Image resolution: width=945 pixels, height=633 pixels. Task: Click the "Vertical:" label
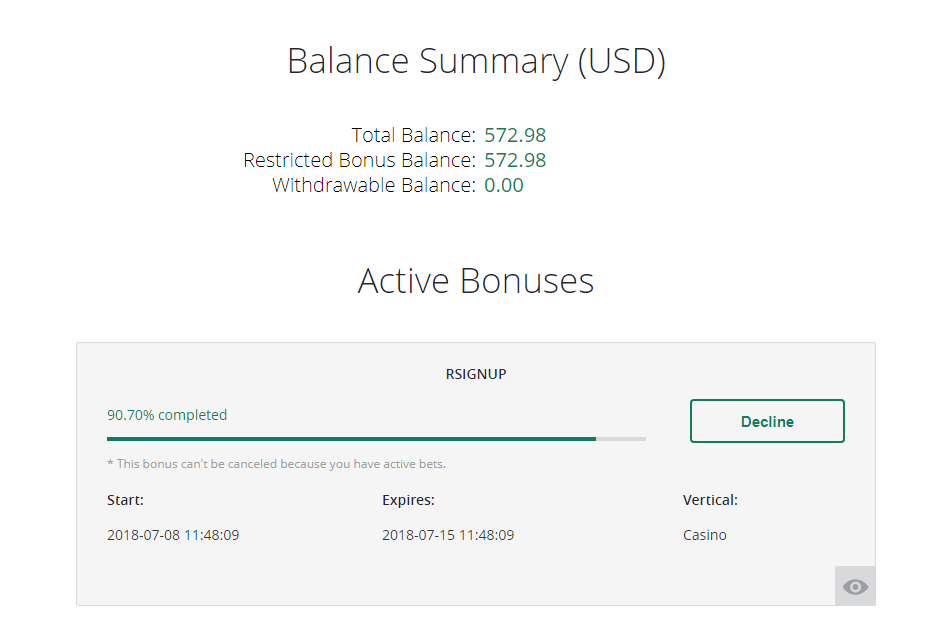click(x=710, y=500)
